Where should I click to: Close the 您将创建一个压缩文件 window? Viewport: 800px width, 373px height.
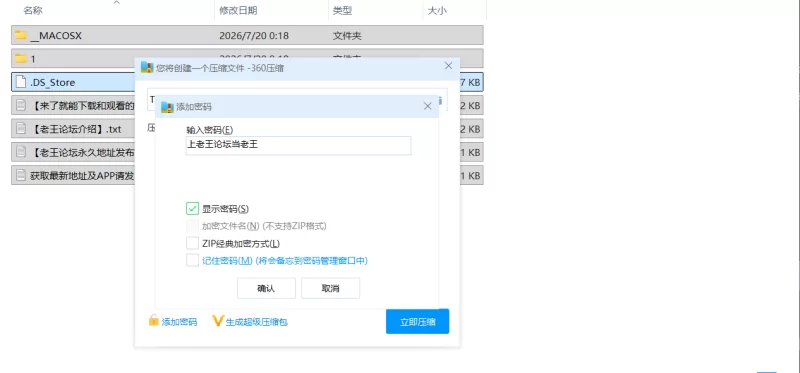pyautogui.click(x=448, y=66)
